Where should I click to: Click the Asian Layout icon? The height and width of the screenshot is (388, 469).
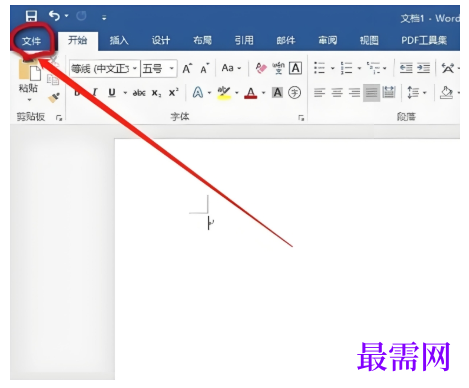pyautogui.click(x=447, y=68)
